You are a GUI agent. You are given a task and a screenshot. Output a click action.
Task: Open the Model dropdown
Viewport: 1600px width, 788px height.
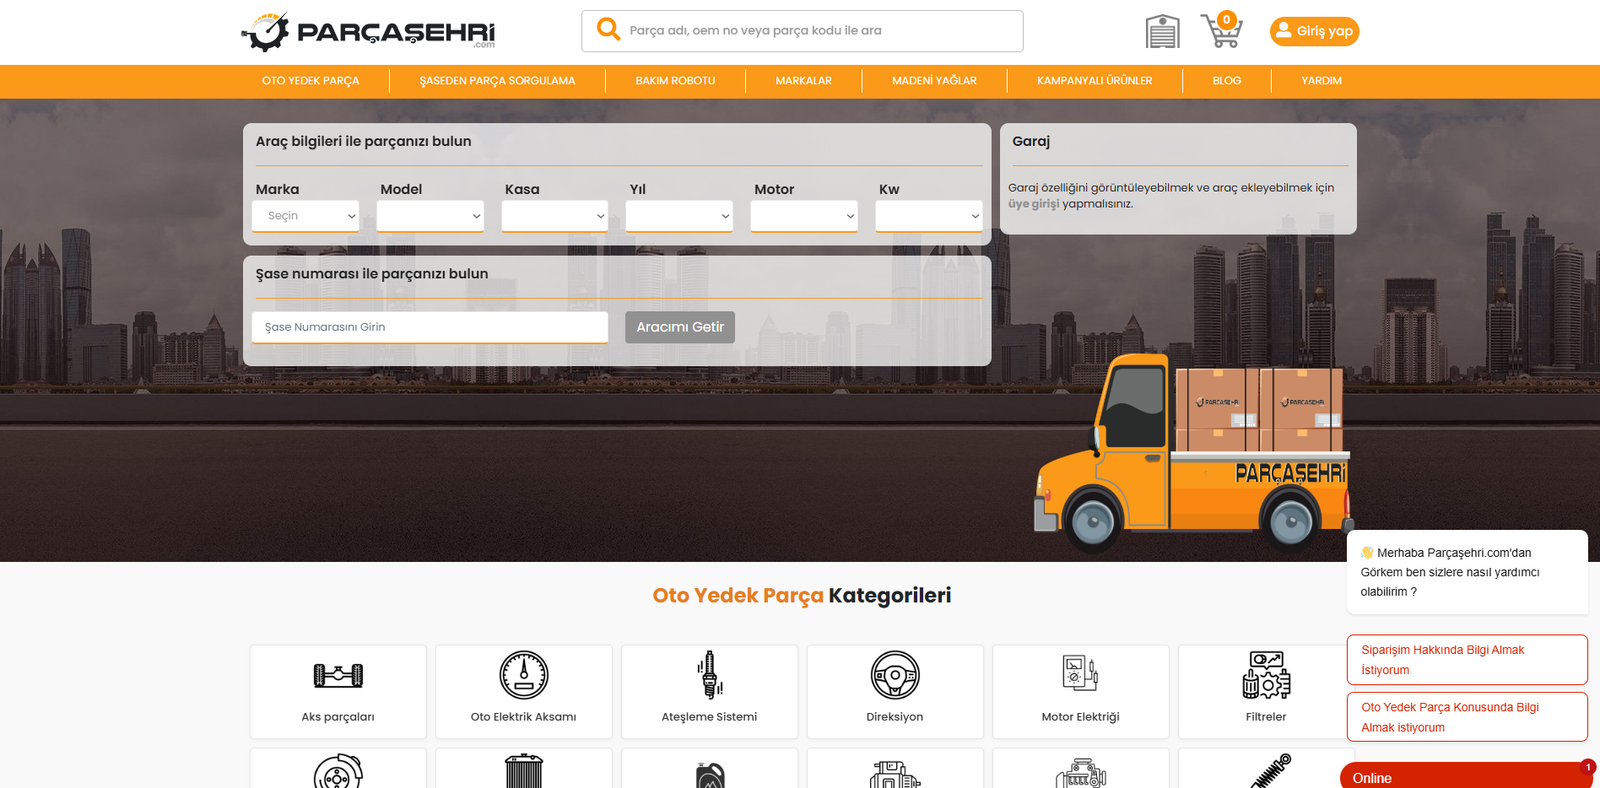430,216
